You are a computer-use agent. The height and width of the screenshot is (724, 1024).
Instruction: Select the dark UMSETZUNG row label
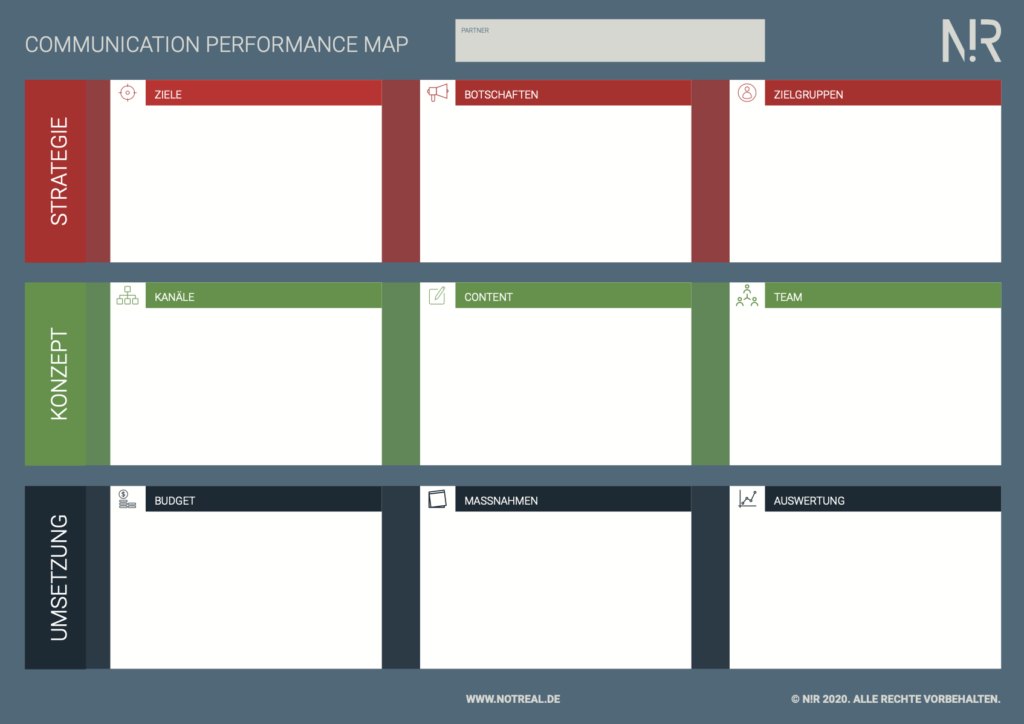pyautogui.click(x=58, y=577)
